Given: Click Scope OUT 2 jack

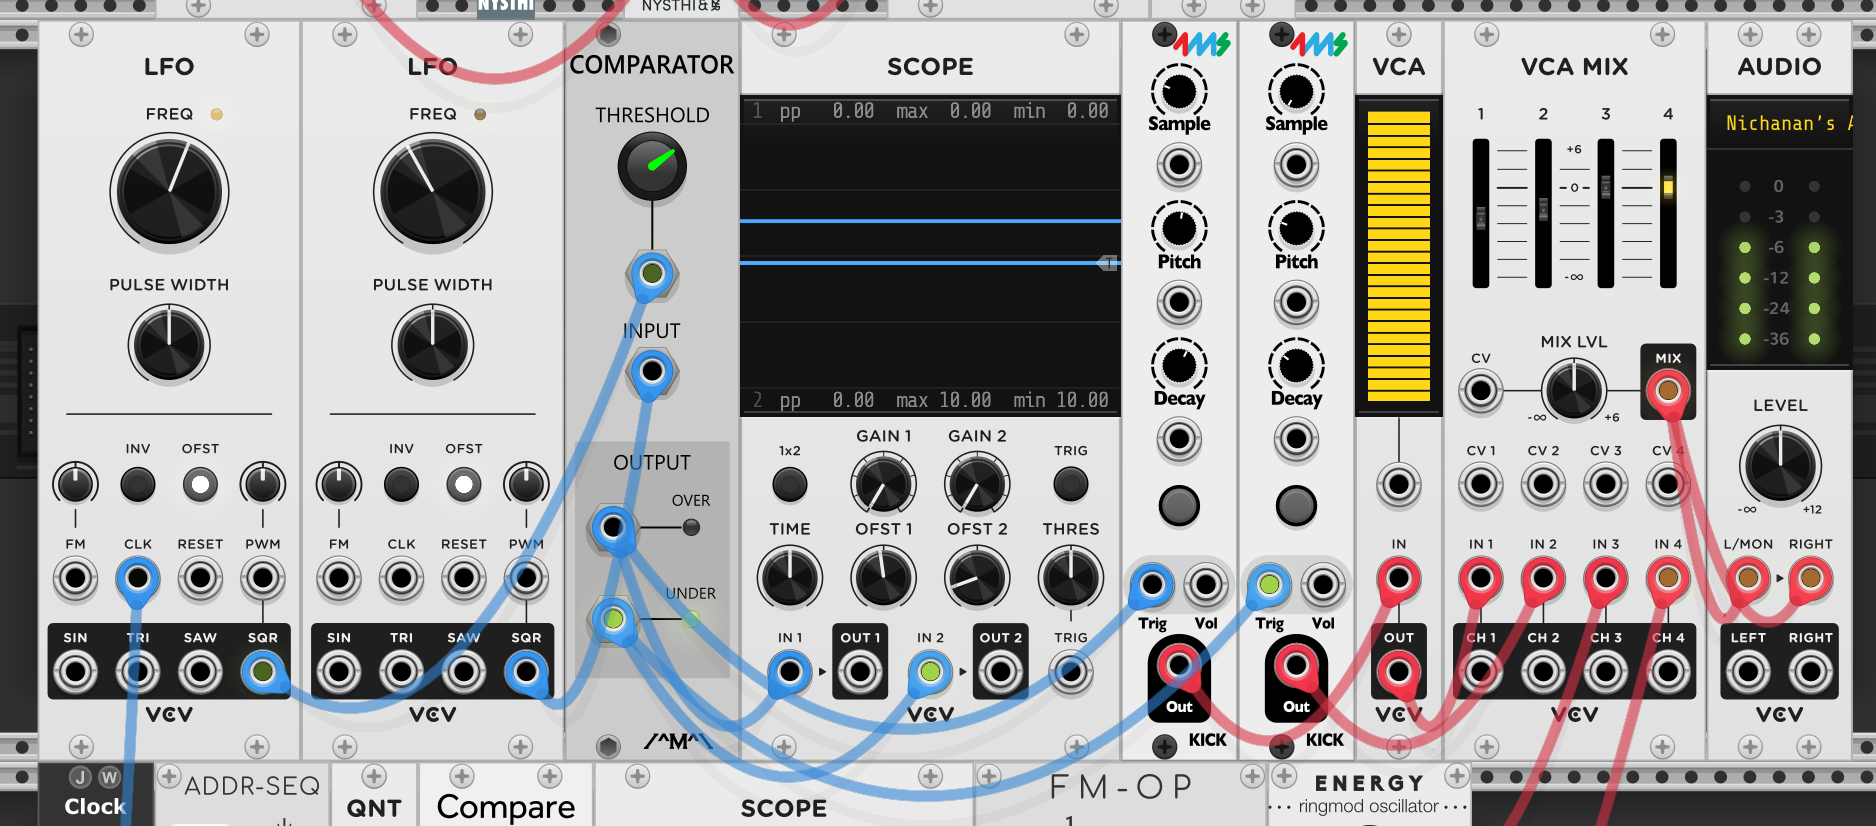Looking at the screenshot, I should click(x=1000, y=672).
